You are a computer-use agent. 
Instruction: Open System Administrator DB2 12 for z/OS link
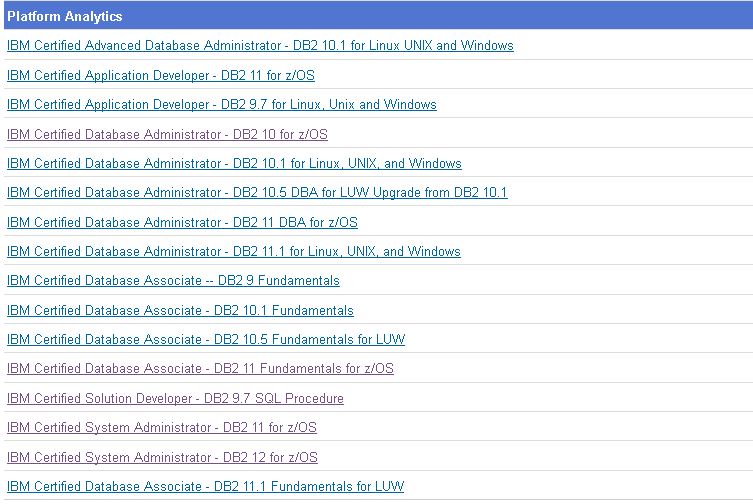coord(162,457)
